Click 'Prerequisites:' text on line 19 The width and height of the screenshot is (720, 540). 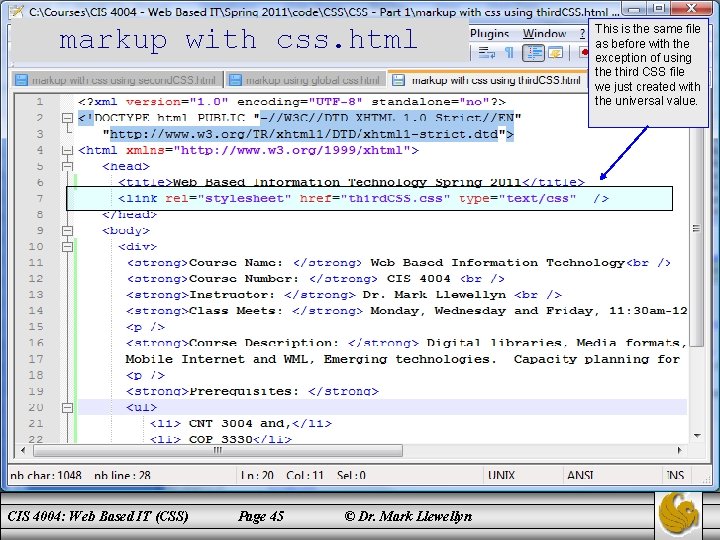point(243,391)
